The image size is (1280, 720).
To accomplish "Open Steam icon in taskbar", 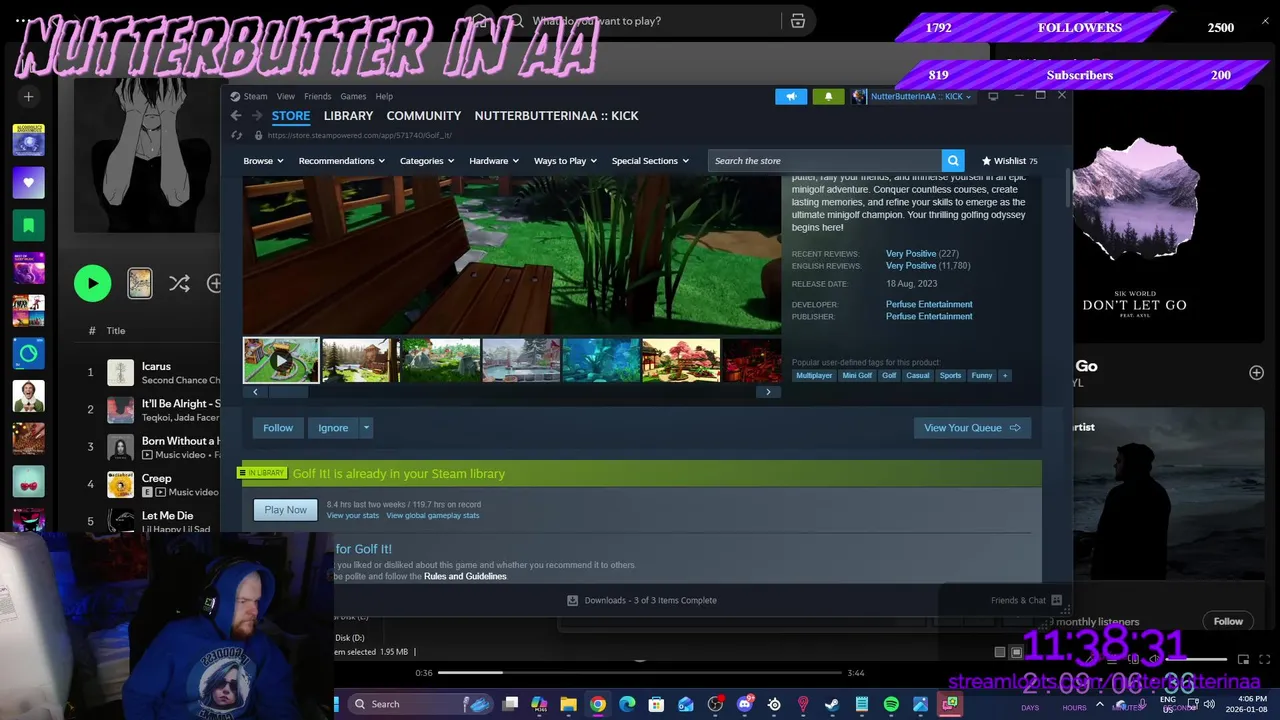I will click(832, 704).
